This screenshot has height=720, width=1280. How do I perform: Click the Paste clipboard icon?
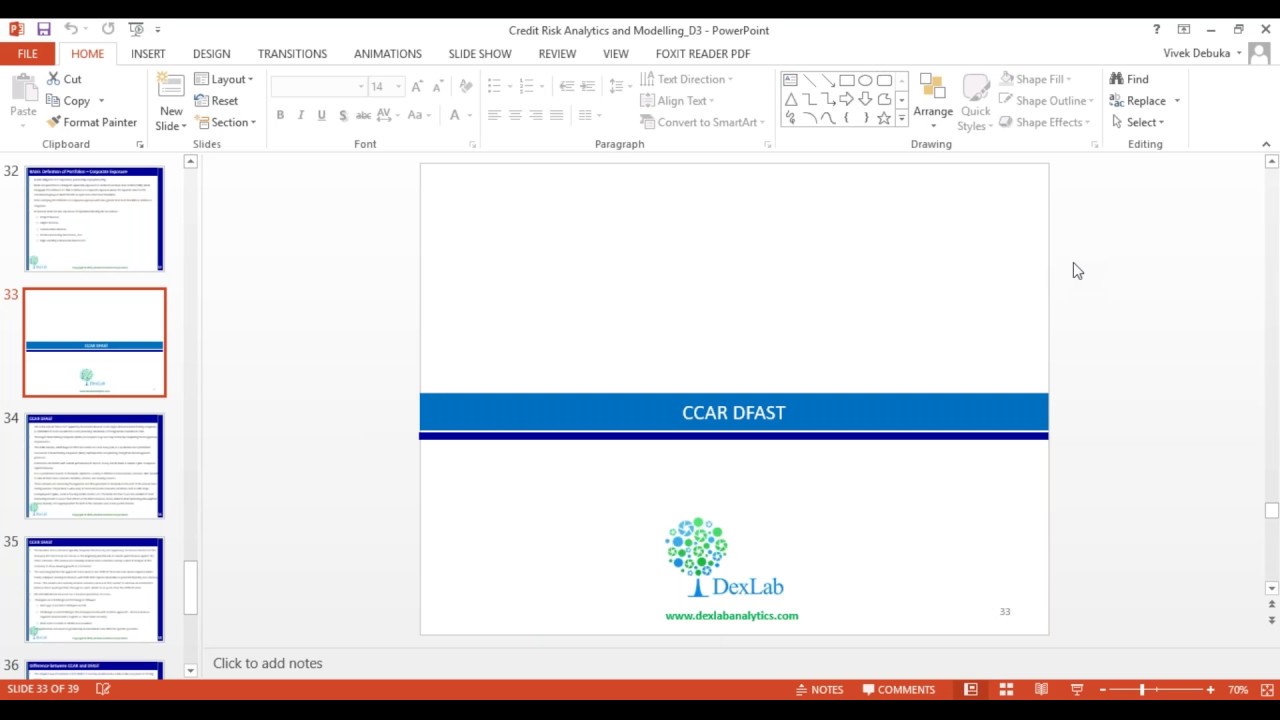(x=23, y=88)
